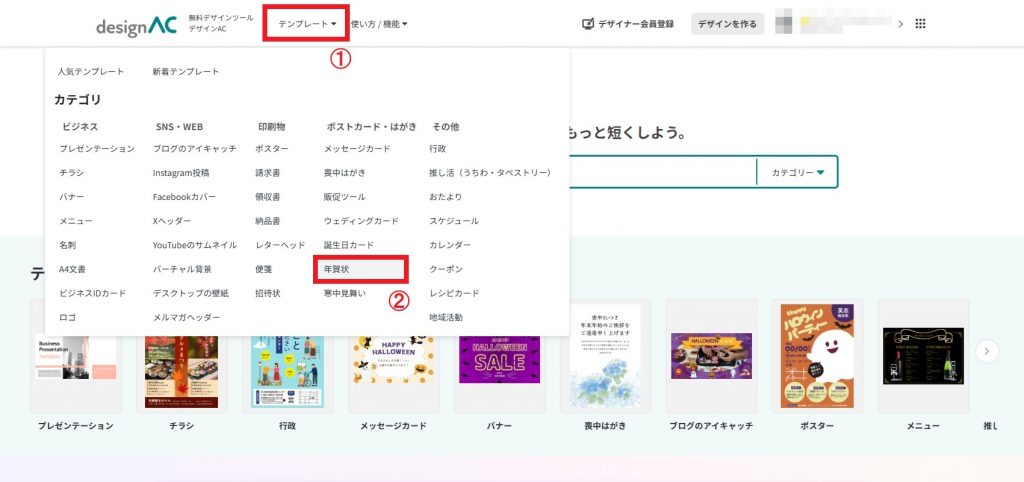Open the チラシ template thumbnail

pos(182,356)
